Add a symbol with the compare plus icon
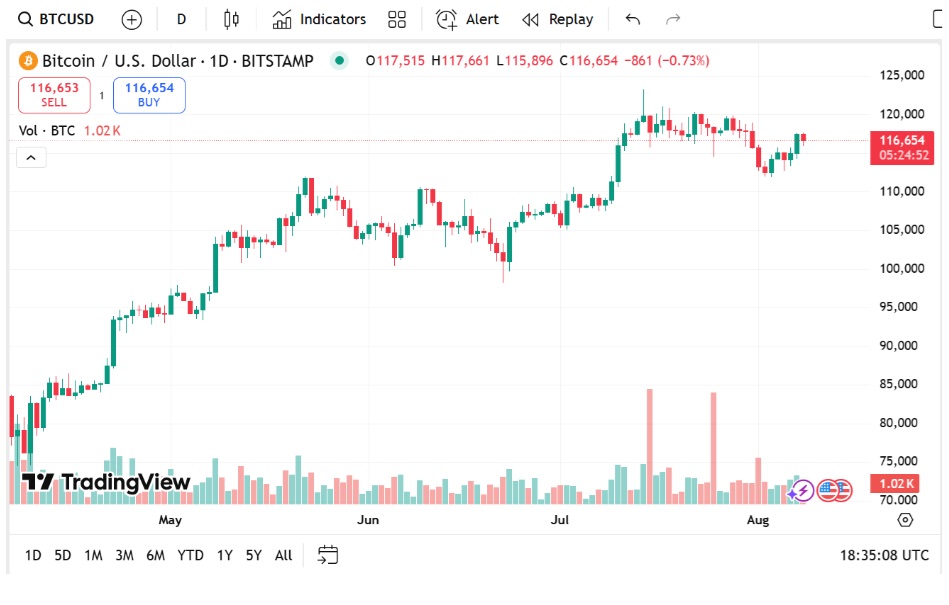Screen dimensions: 949x605 [130, 18]
